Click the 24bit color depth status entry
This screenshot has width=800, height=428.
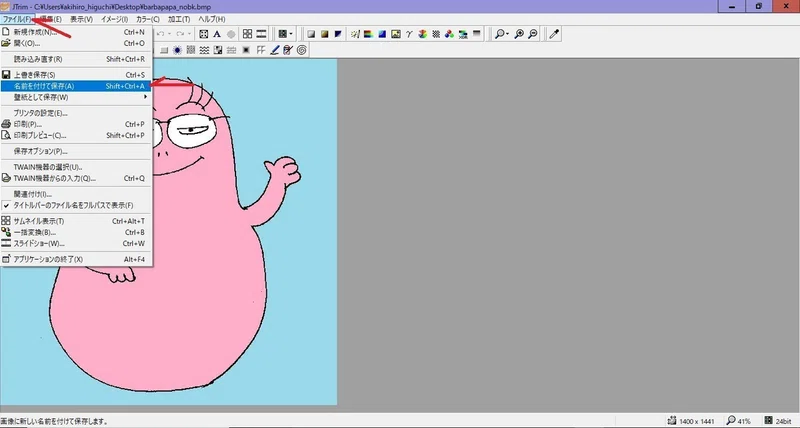point(778,421)
